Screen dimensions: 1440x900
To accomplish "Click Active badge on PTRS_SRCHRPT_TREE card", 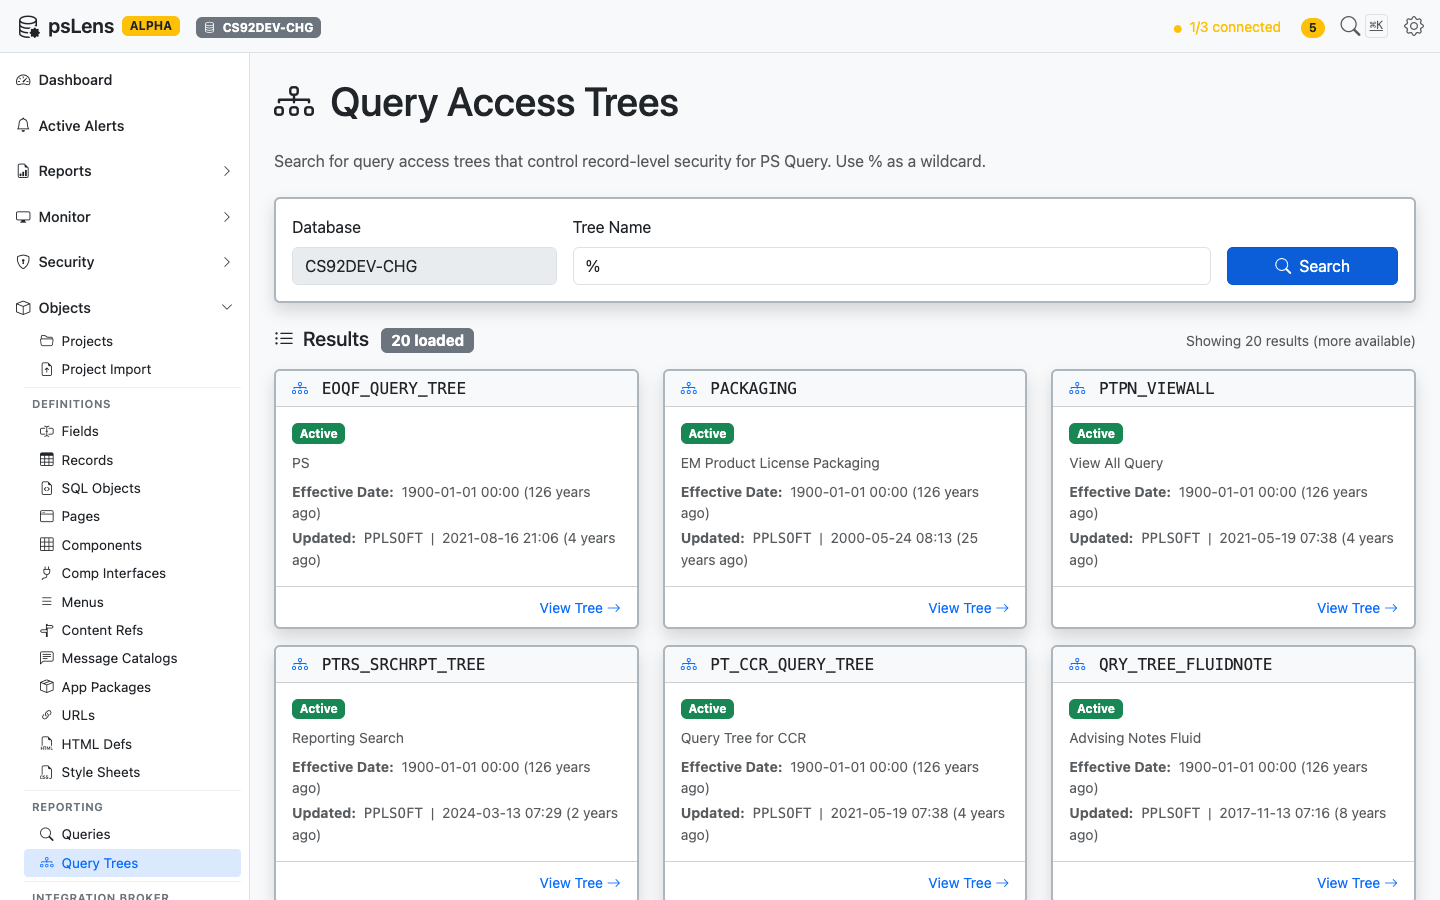I will [318, 709].
